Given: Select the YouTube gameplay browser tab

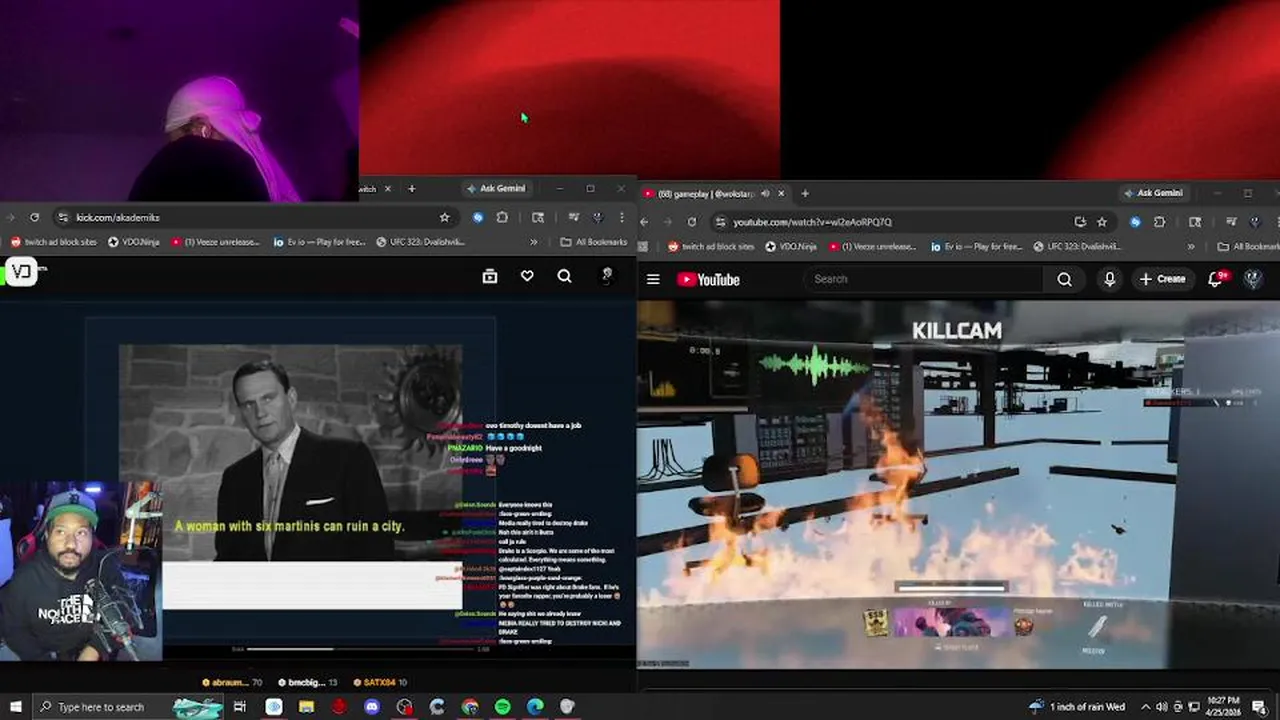Looking at the screenshot, I should tap(715, 193).
